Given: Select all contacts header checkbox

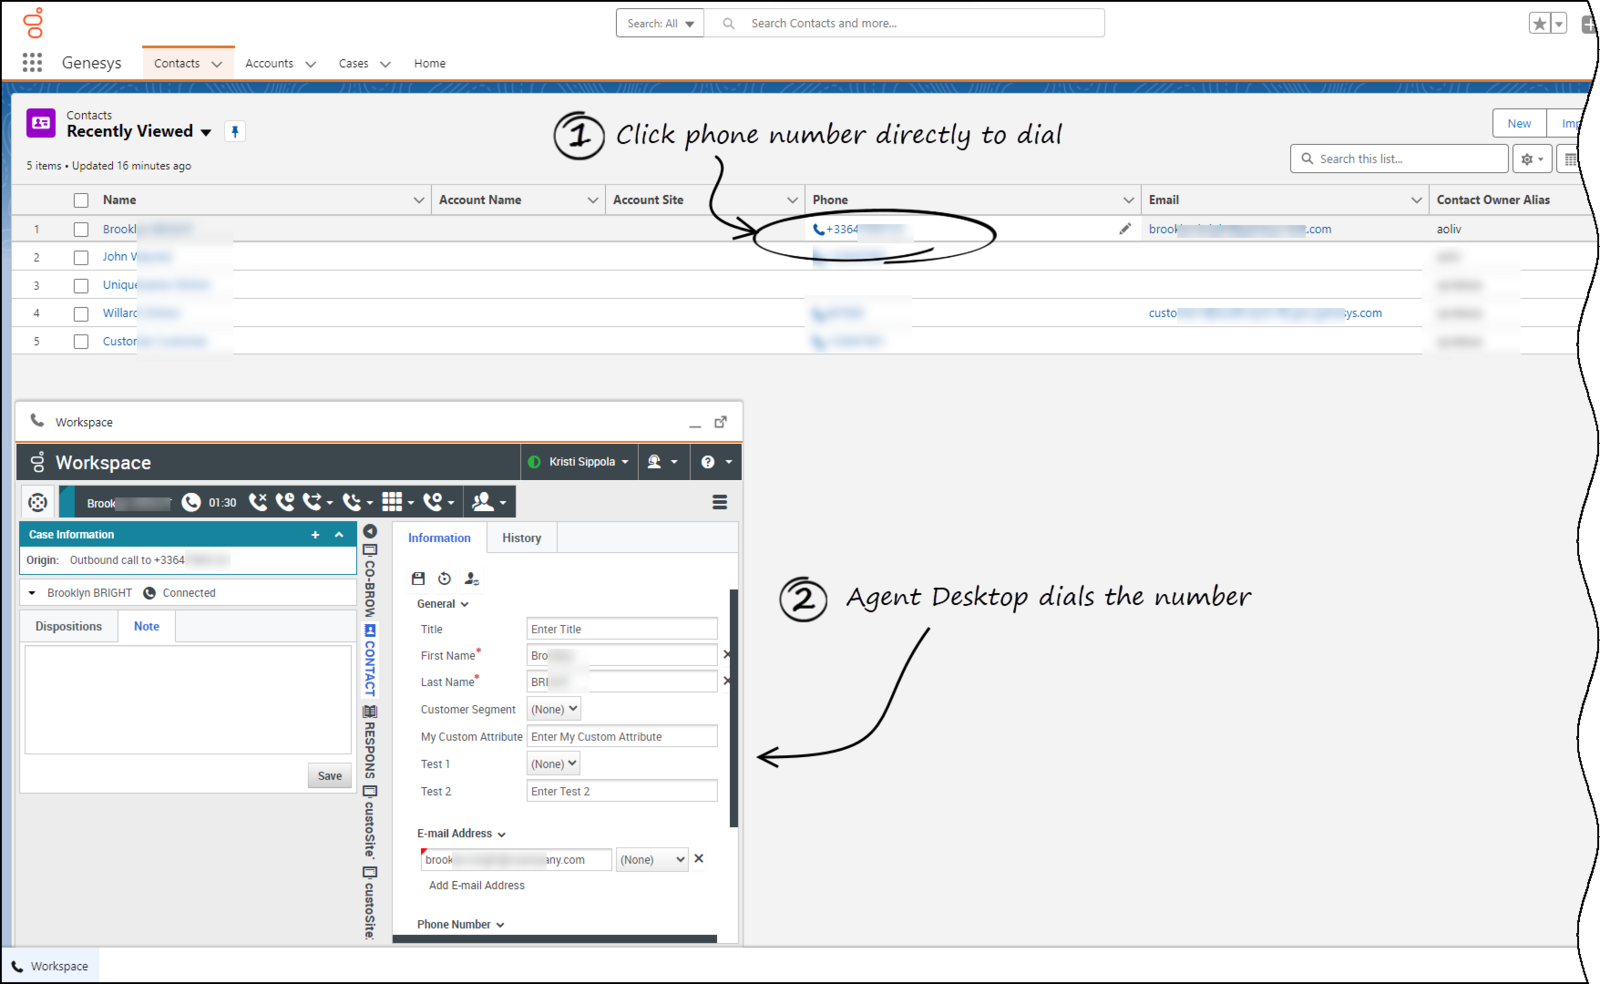Looking at the screenshot, I should [81, 200].
